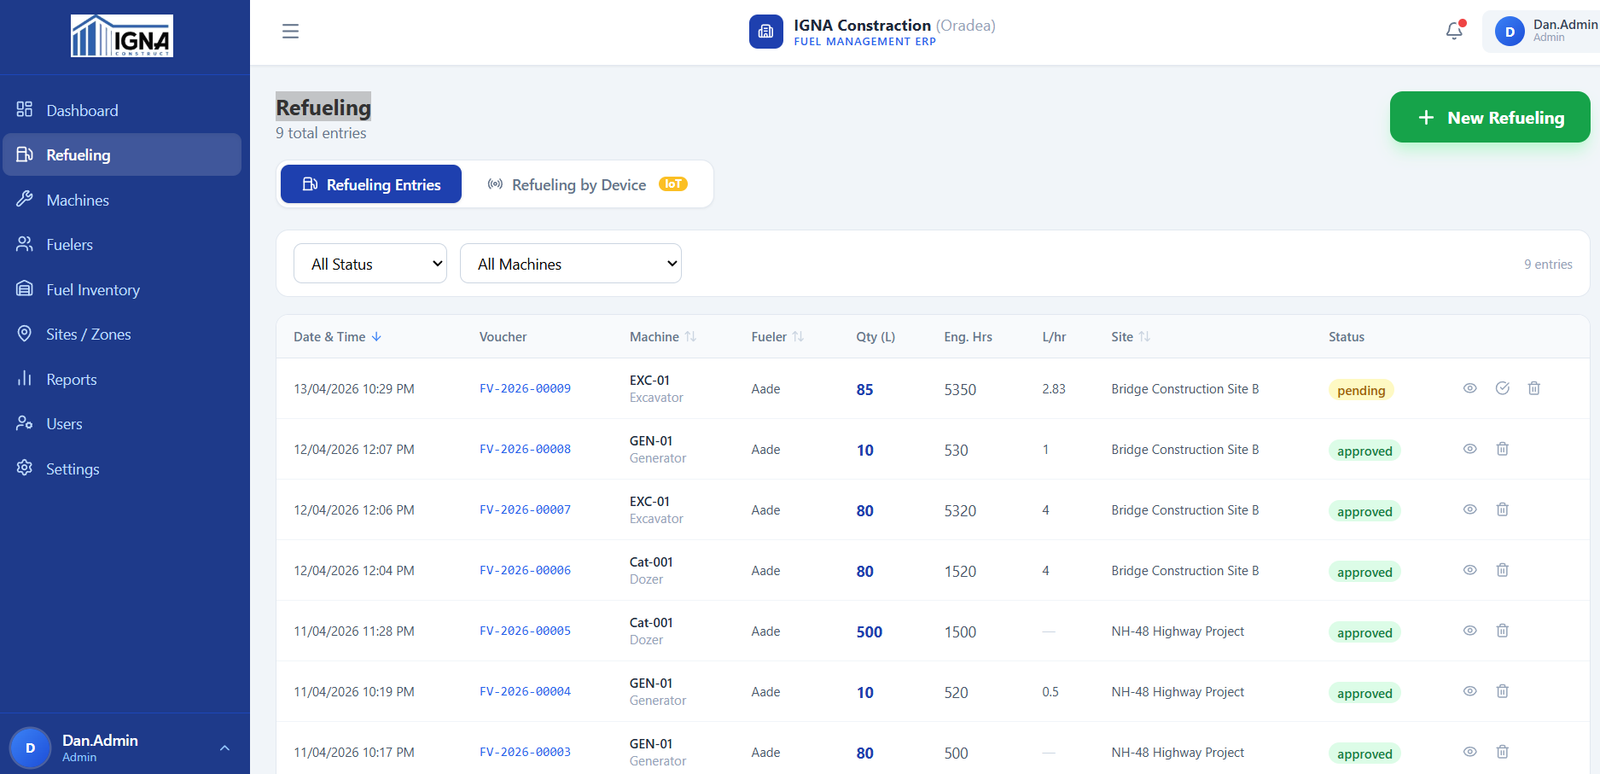Screen dimensions: 1600x774
Task: Open Fuel Inventory page
Action: click(x=121, y=290)
